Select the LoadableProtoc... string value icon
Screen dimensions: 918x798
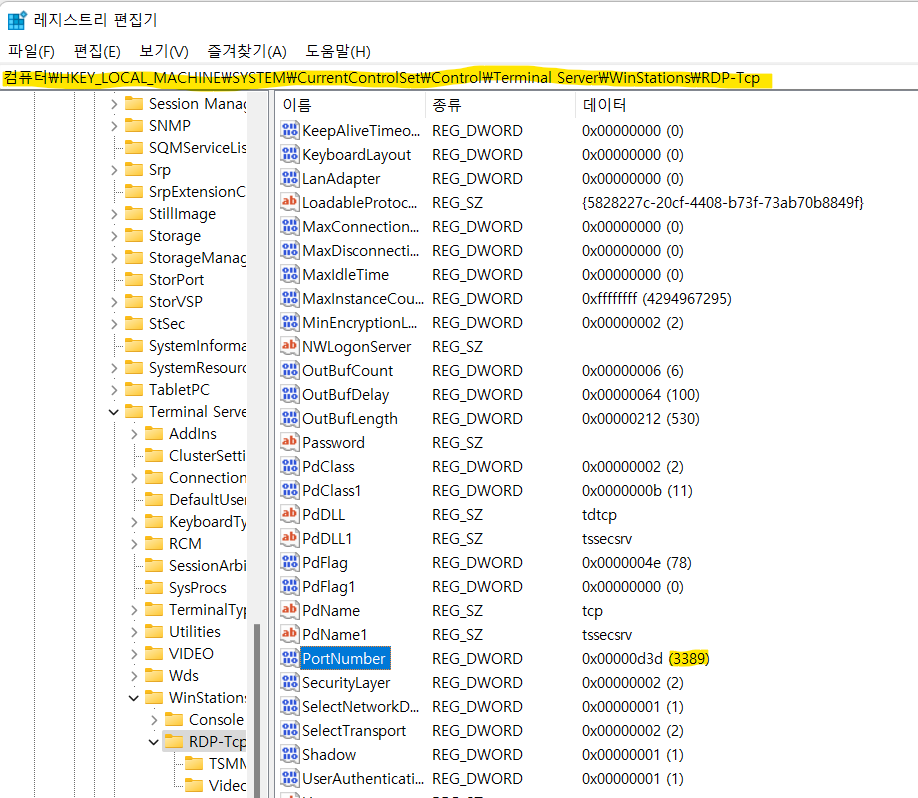(x=290, y=202)
